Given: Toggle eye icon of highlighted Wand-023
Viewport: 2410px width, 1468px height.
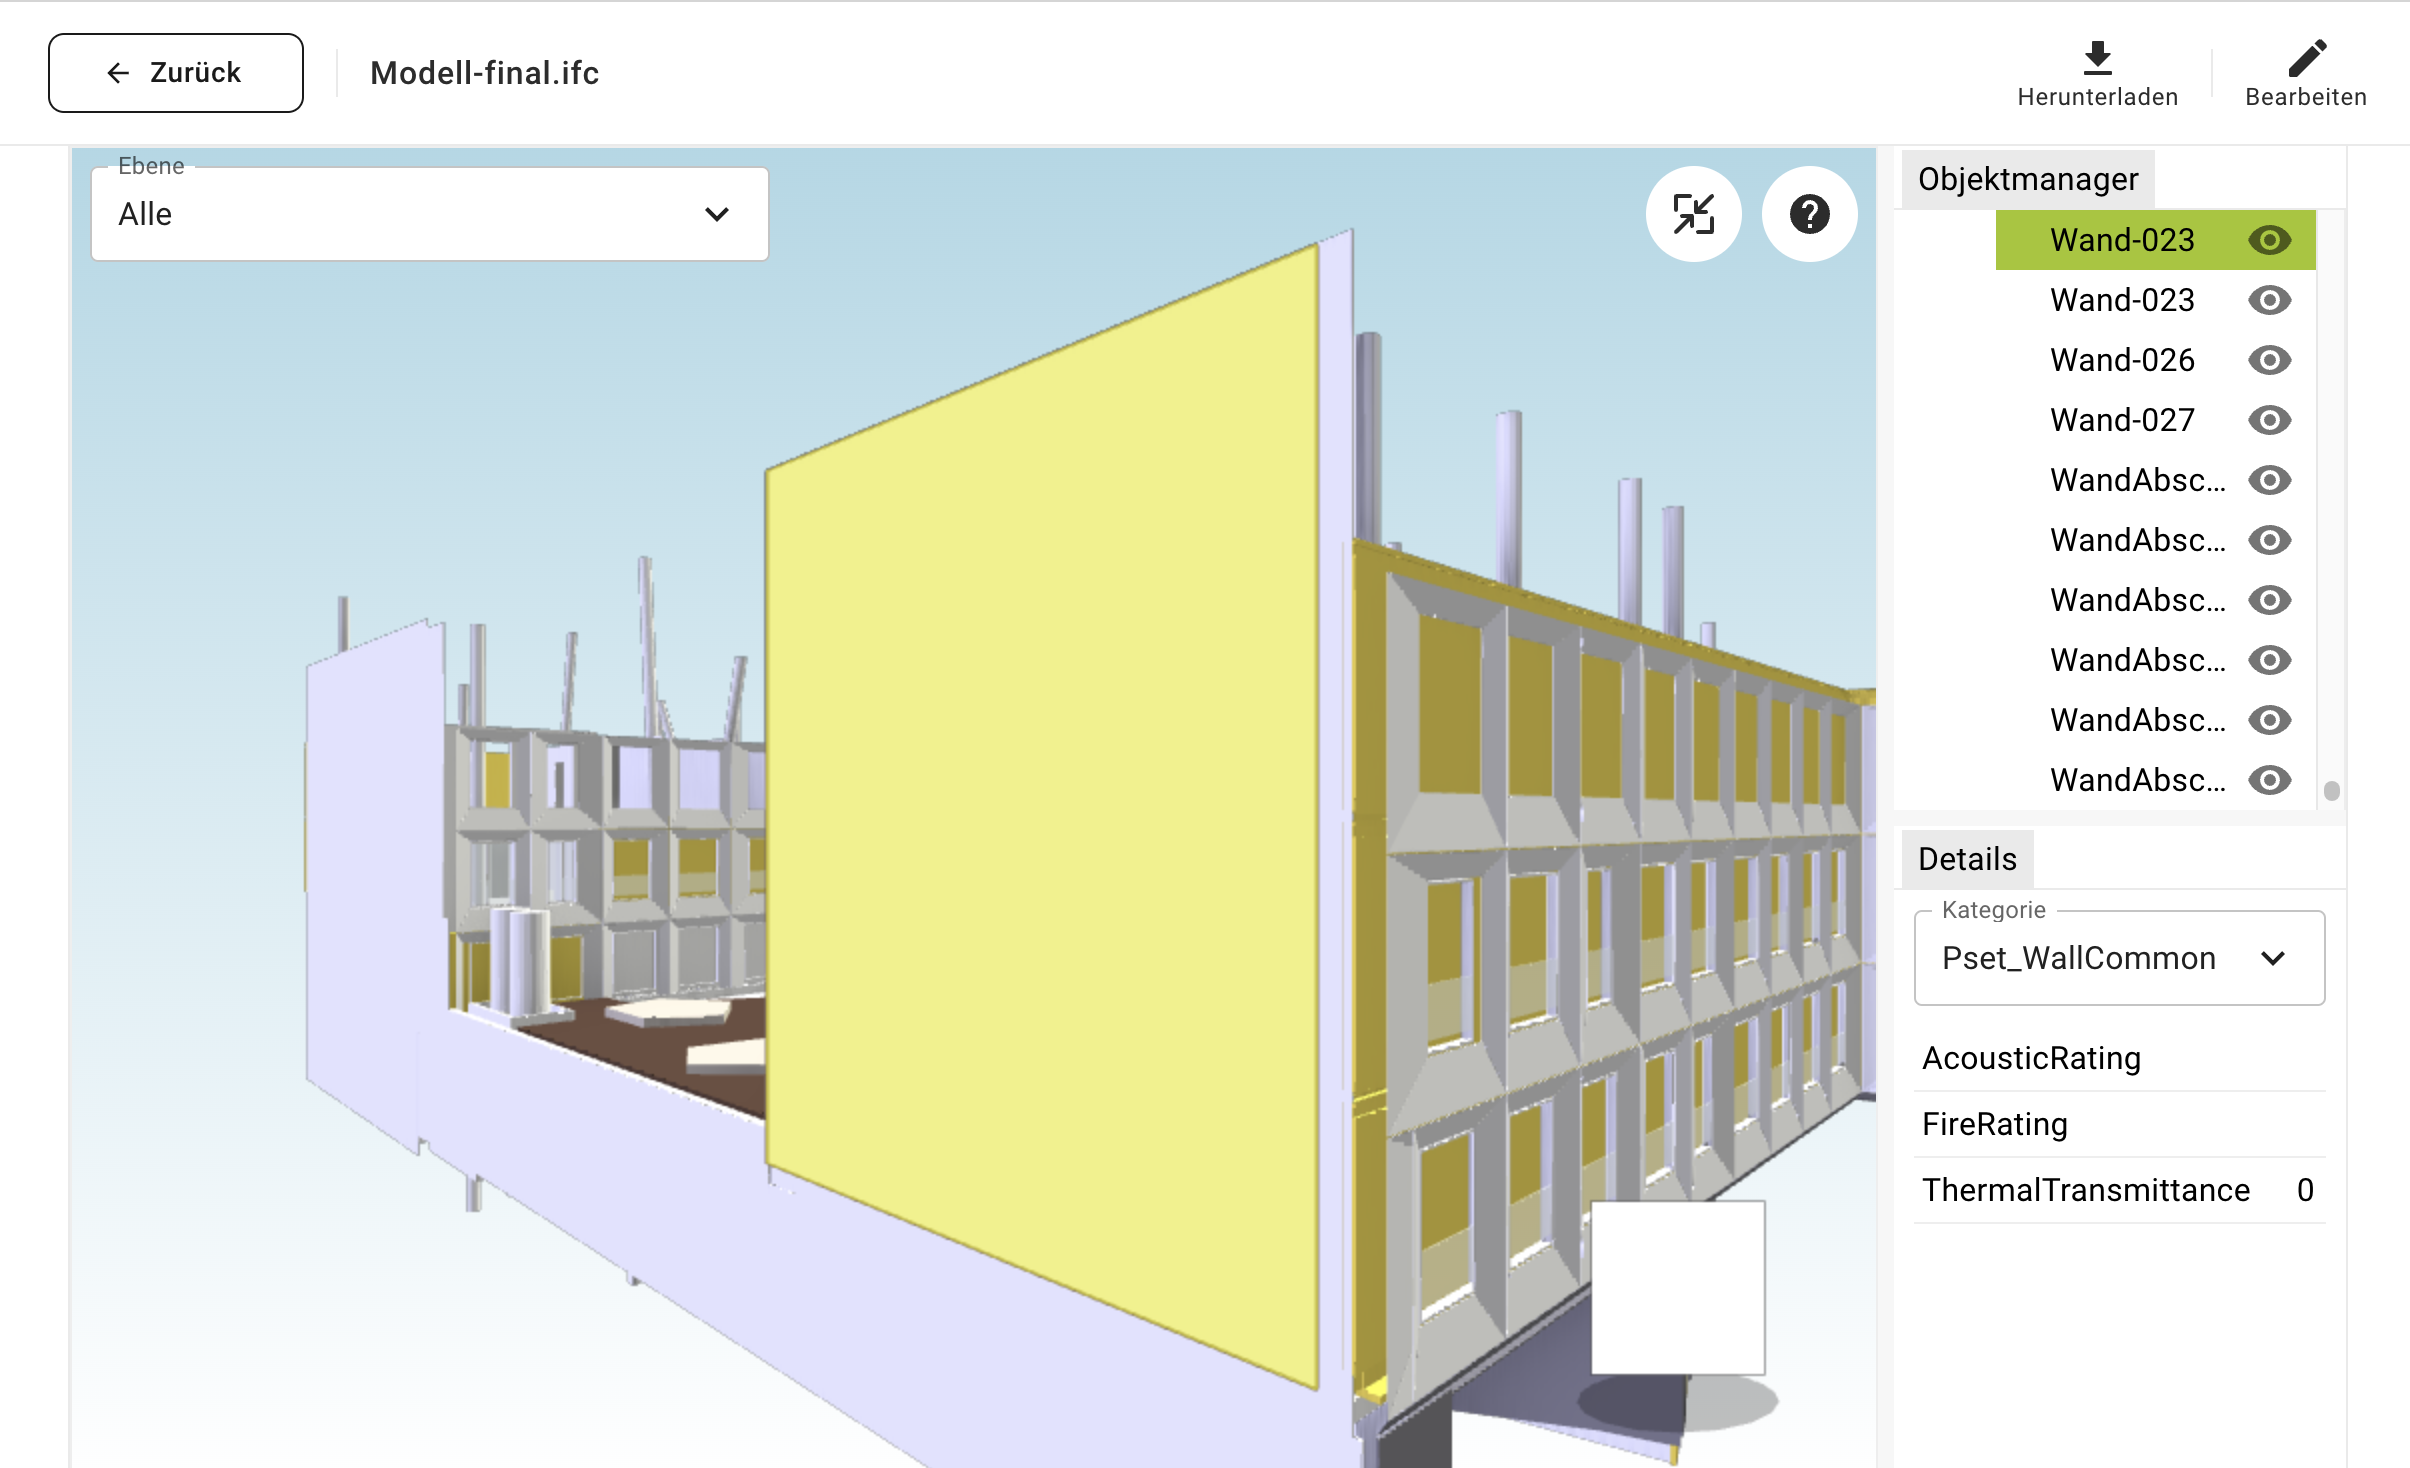Looking at the screenshot, I should [x=2269, y=240].
